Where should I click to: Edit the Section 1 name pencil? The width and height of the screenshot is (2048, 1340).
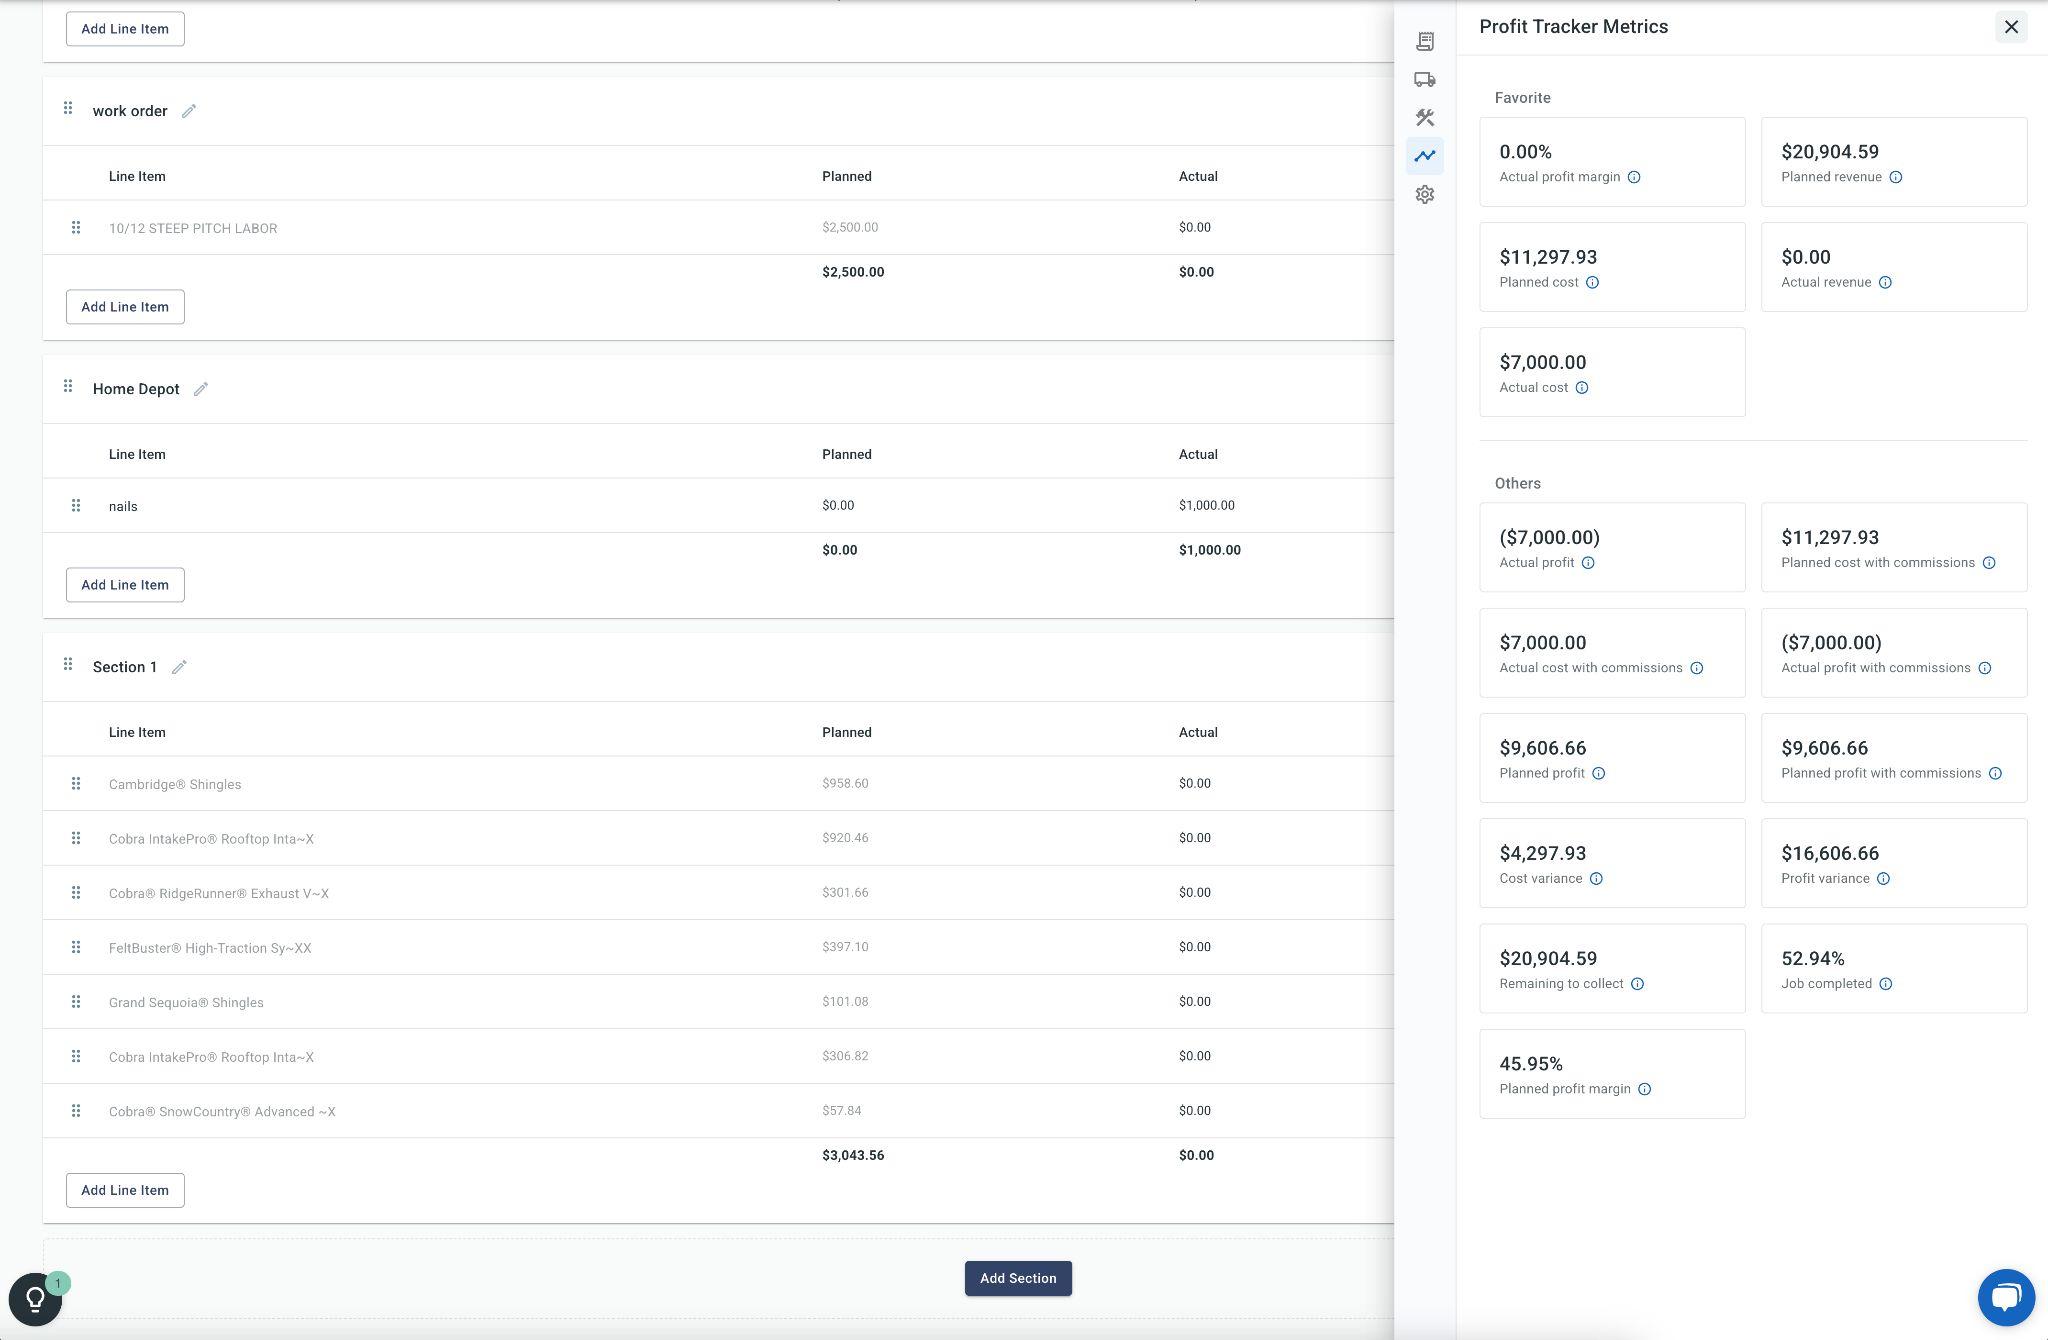pos(179,667)
